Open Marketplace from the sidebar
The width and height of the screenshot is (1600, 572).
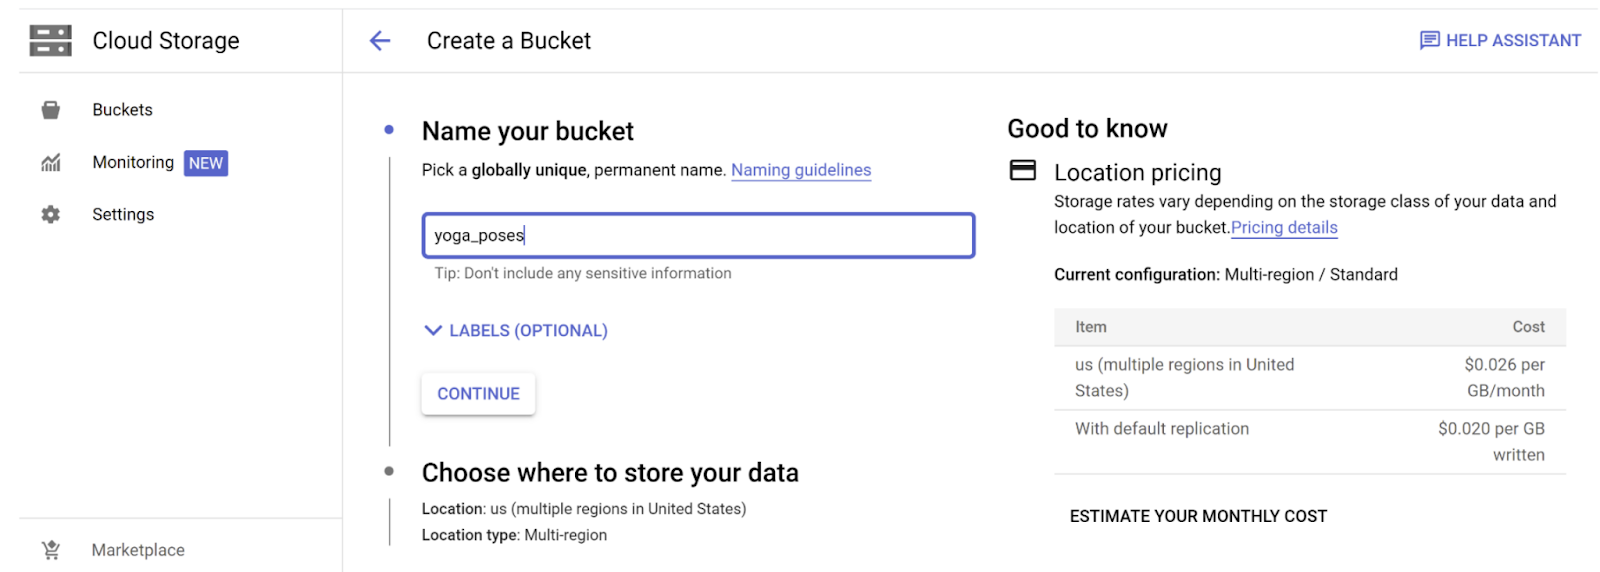[x=138, y=550]
